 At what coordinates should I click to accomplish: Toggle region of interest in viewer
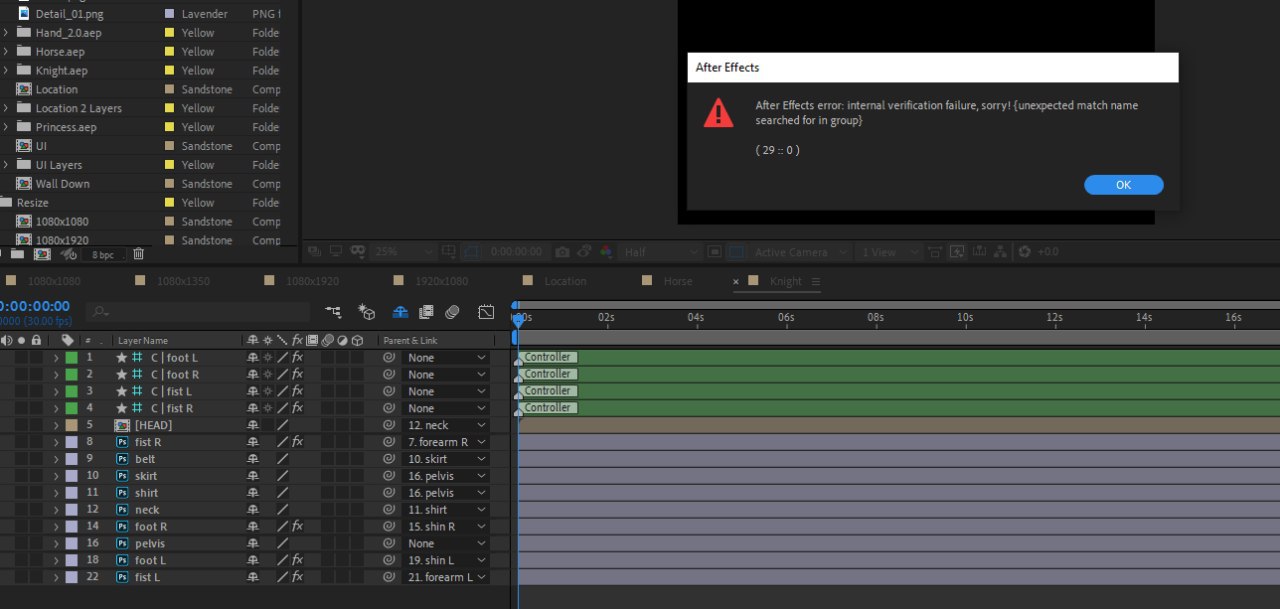714,252
